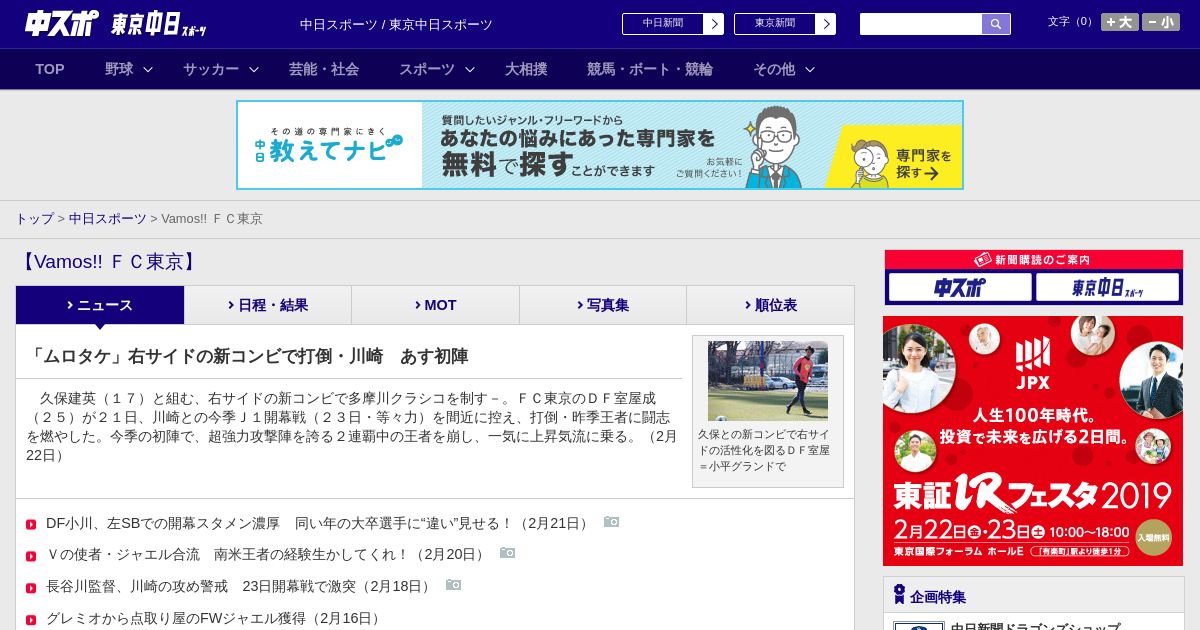
Task: Click camera icon beside DF小川 article
Action: [612, 522]
